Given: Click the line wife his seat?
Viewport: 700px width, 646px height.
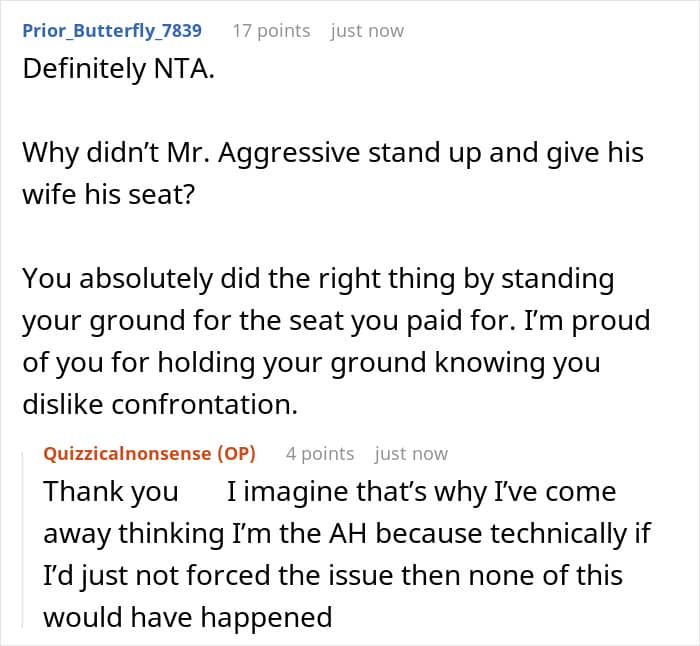Looking at the screenshot, I should 109,195.
